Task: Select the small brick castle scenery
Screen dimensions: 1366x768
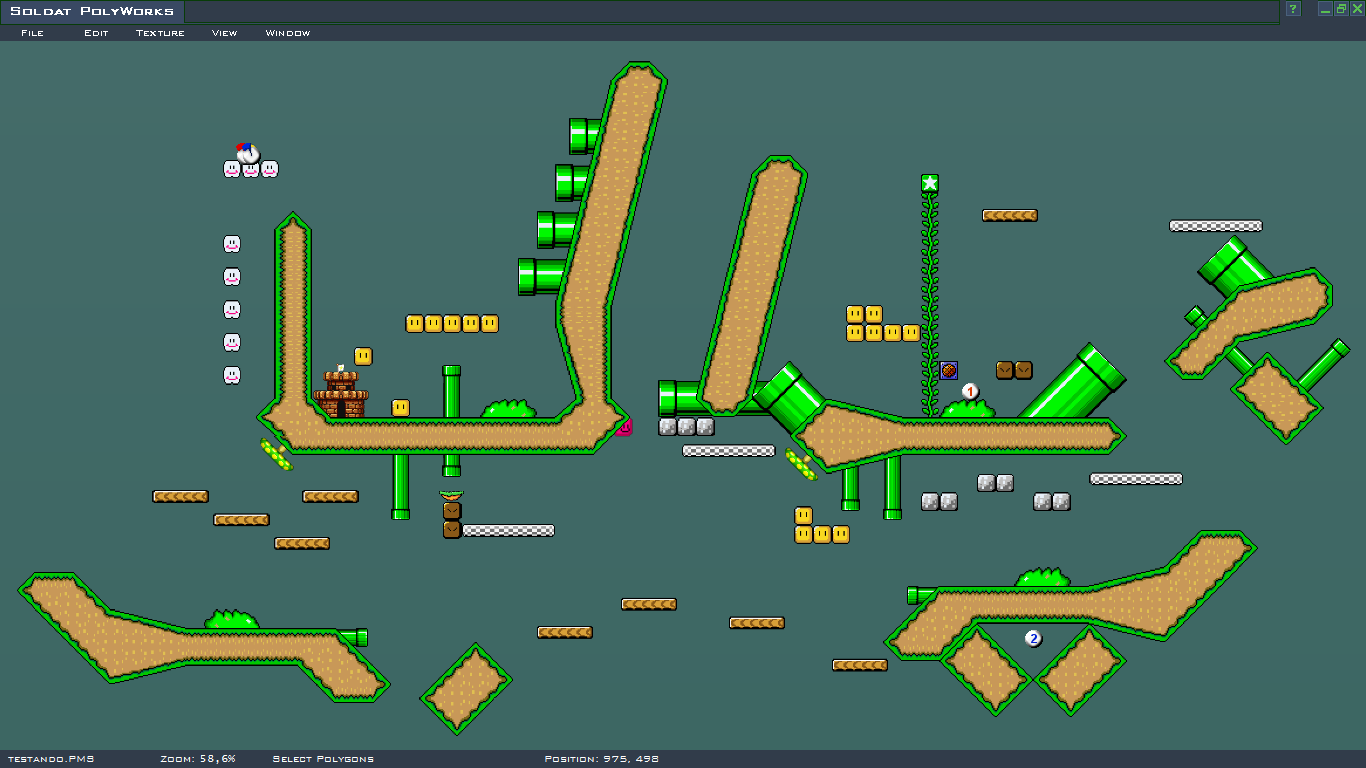Action: click(x=341, y=392)
